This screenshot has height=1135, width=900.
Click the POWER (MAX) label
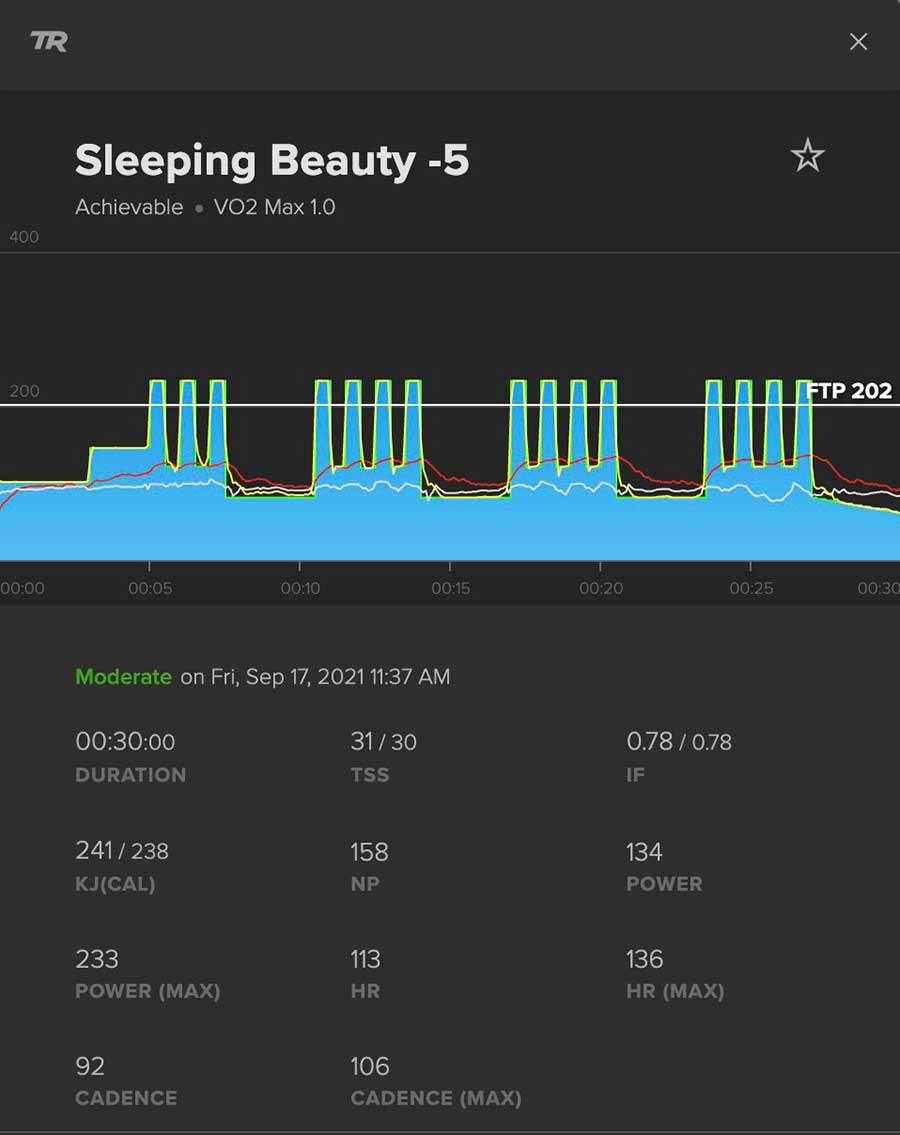[148, 991]
